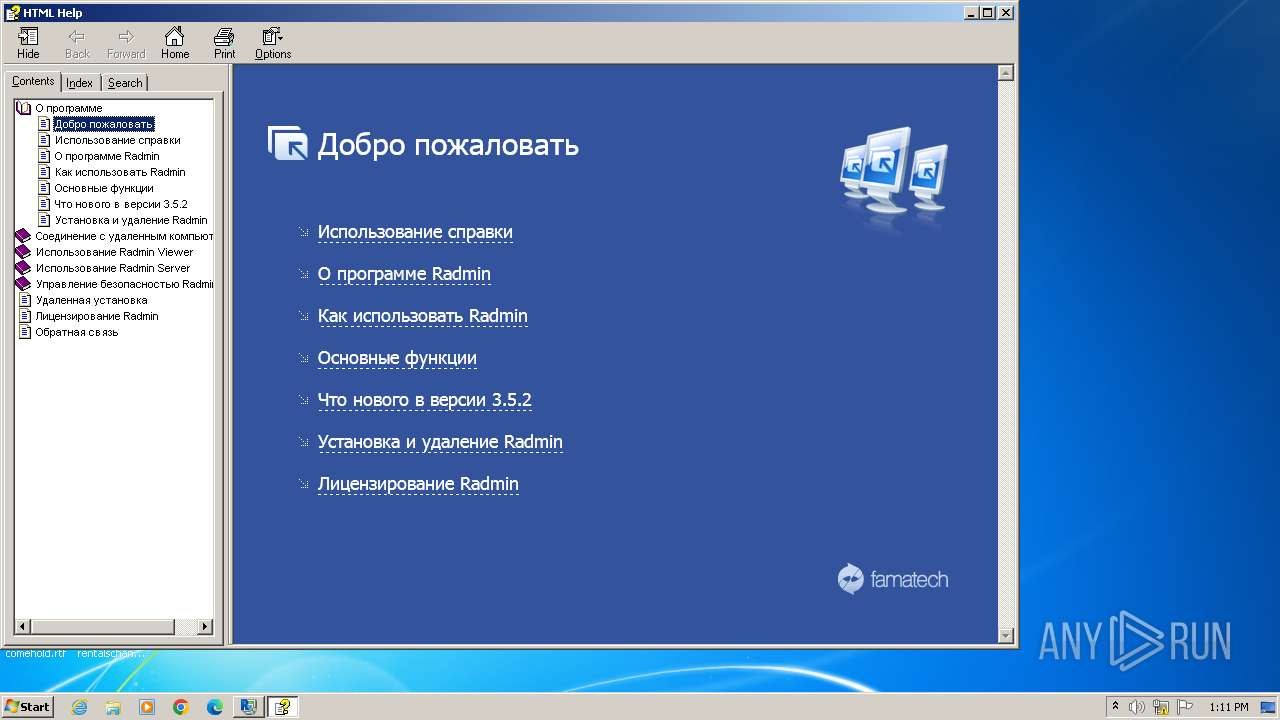
Task: Click content pane scroll down arrow
Action: (1006, 635)
